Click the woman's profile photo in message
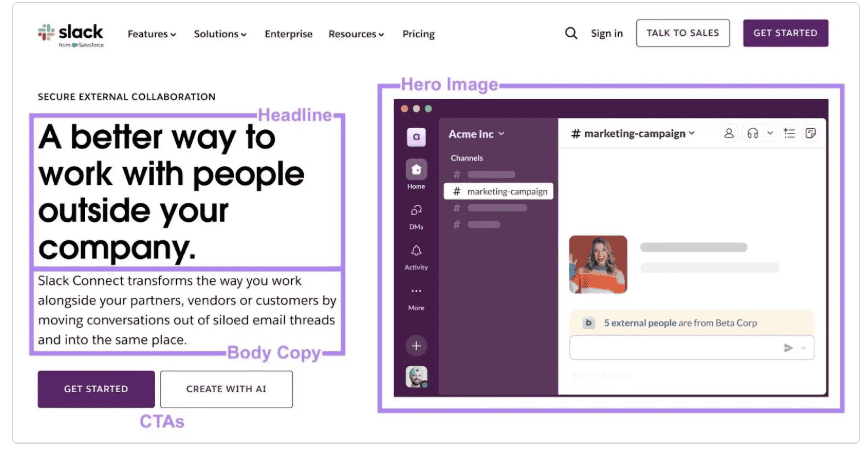 click(x=598, y=264)
